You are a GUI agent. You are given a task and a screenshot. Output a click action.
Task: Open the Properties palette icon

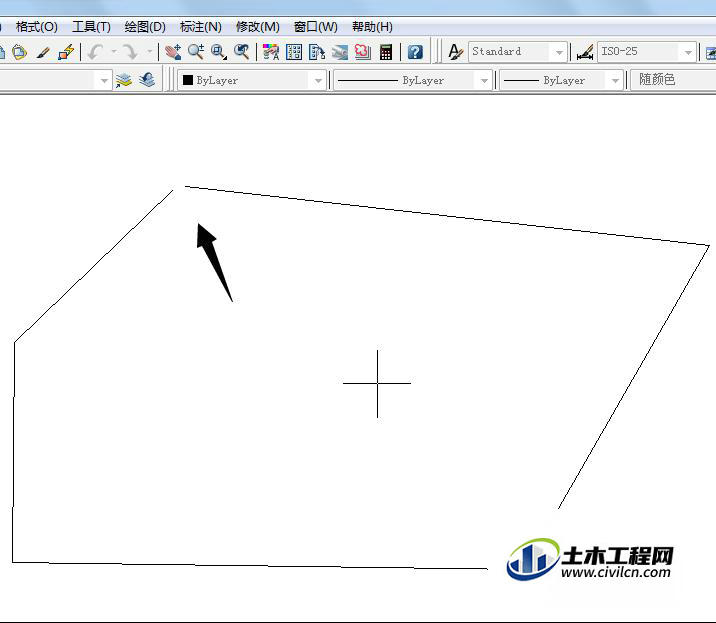pos(271,52)
